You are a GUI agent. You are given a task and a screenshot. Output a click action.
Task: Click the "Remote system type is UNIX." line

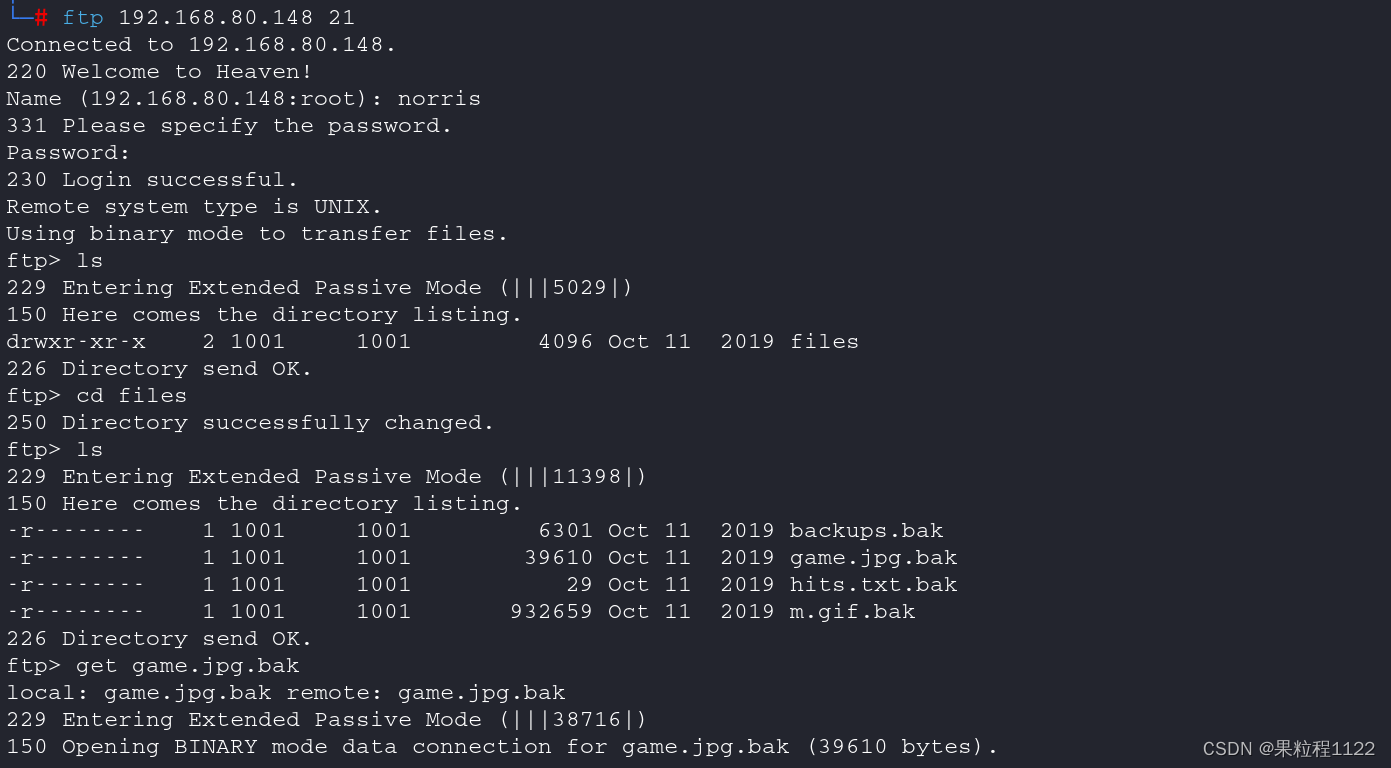point(194,207)
